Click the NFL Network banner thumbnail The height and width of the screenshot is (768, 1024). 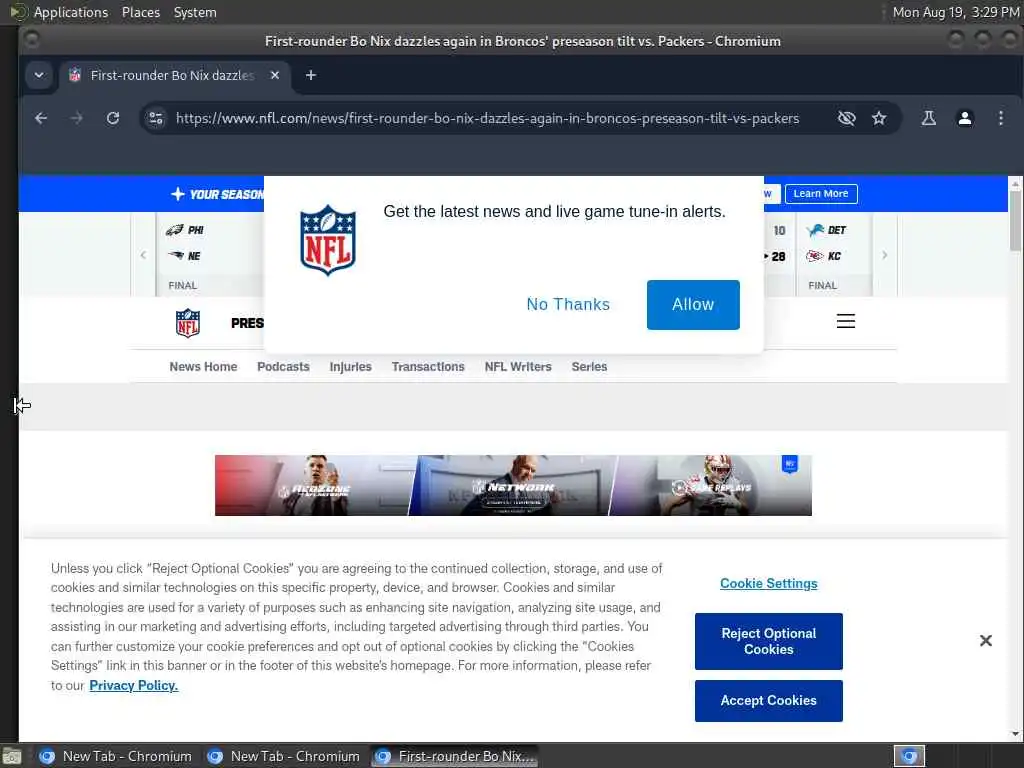tap(513, 485)
